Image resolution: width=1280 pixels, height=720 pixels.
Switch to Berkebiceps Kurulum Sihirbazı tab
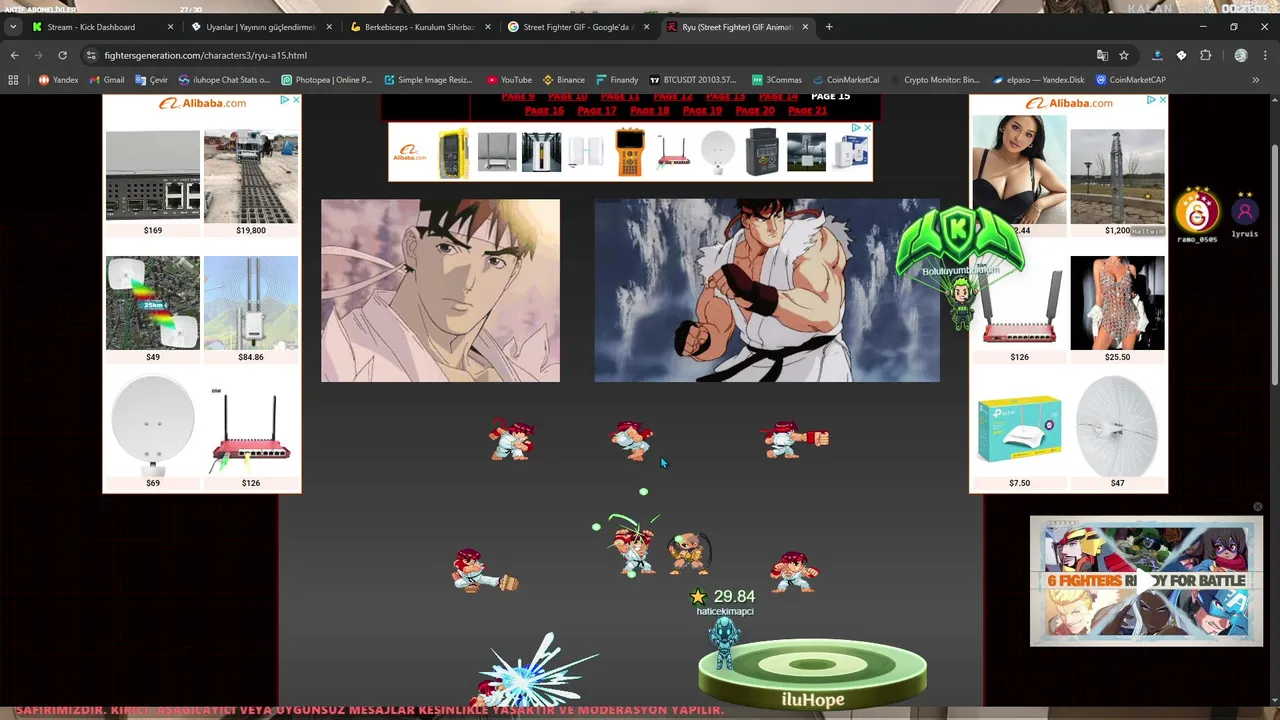click(x=420, y=27)
